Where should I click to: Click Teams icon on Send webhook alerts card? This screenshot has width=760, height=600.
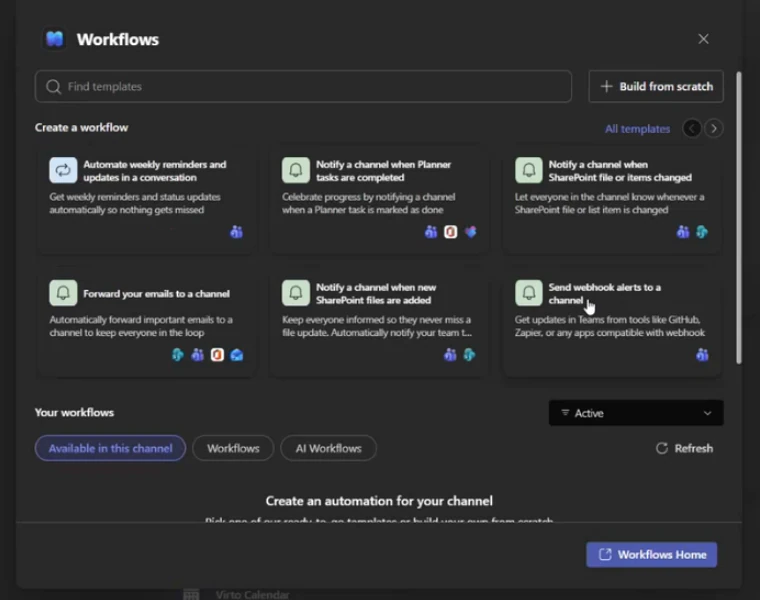702,355
